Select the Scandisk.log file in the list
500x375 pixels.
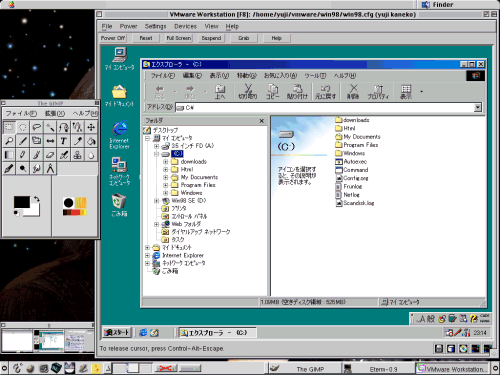(355, 203)
